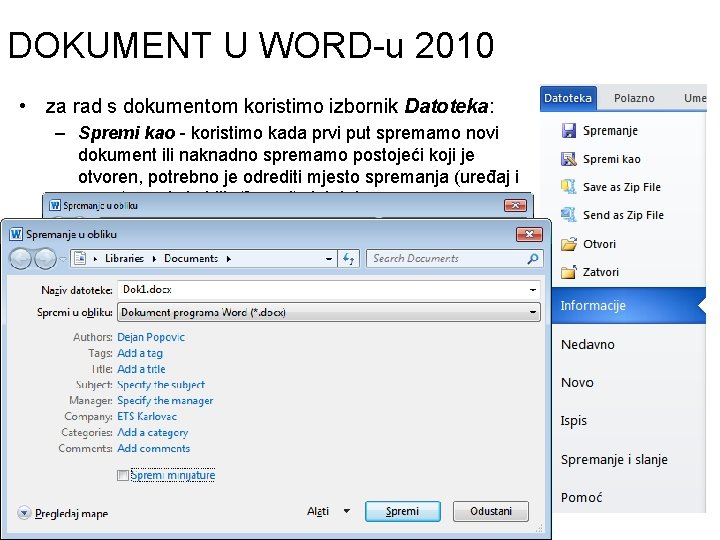
Task: Select Nedavno in the file menu
Action: [588, 344]
